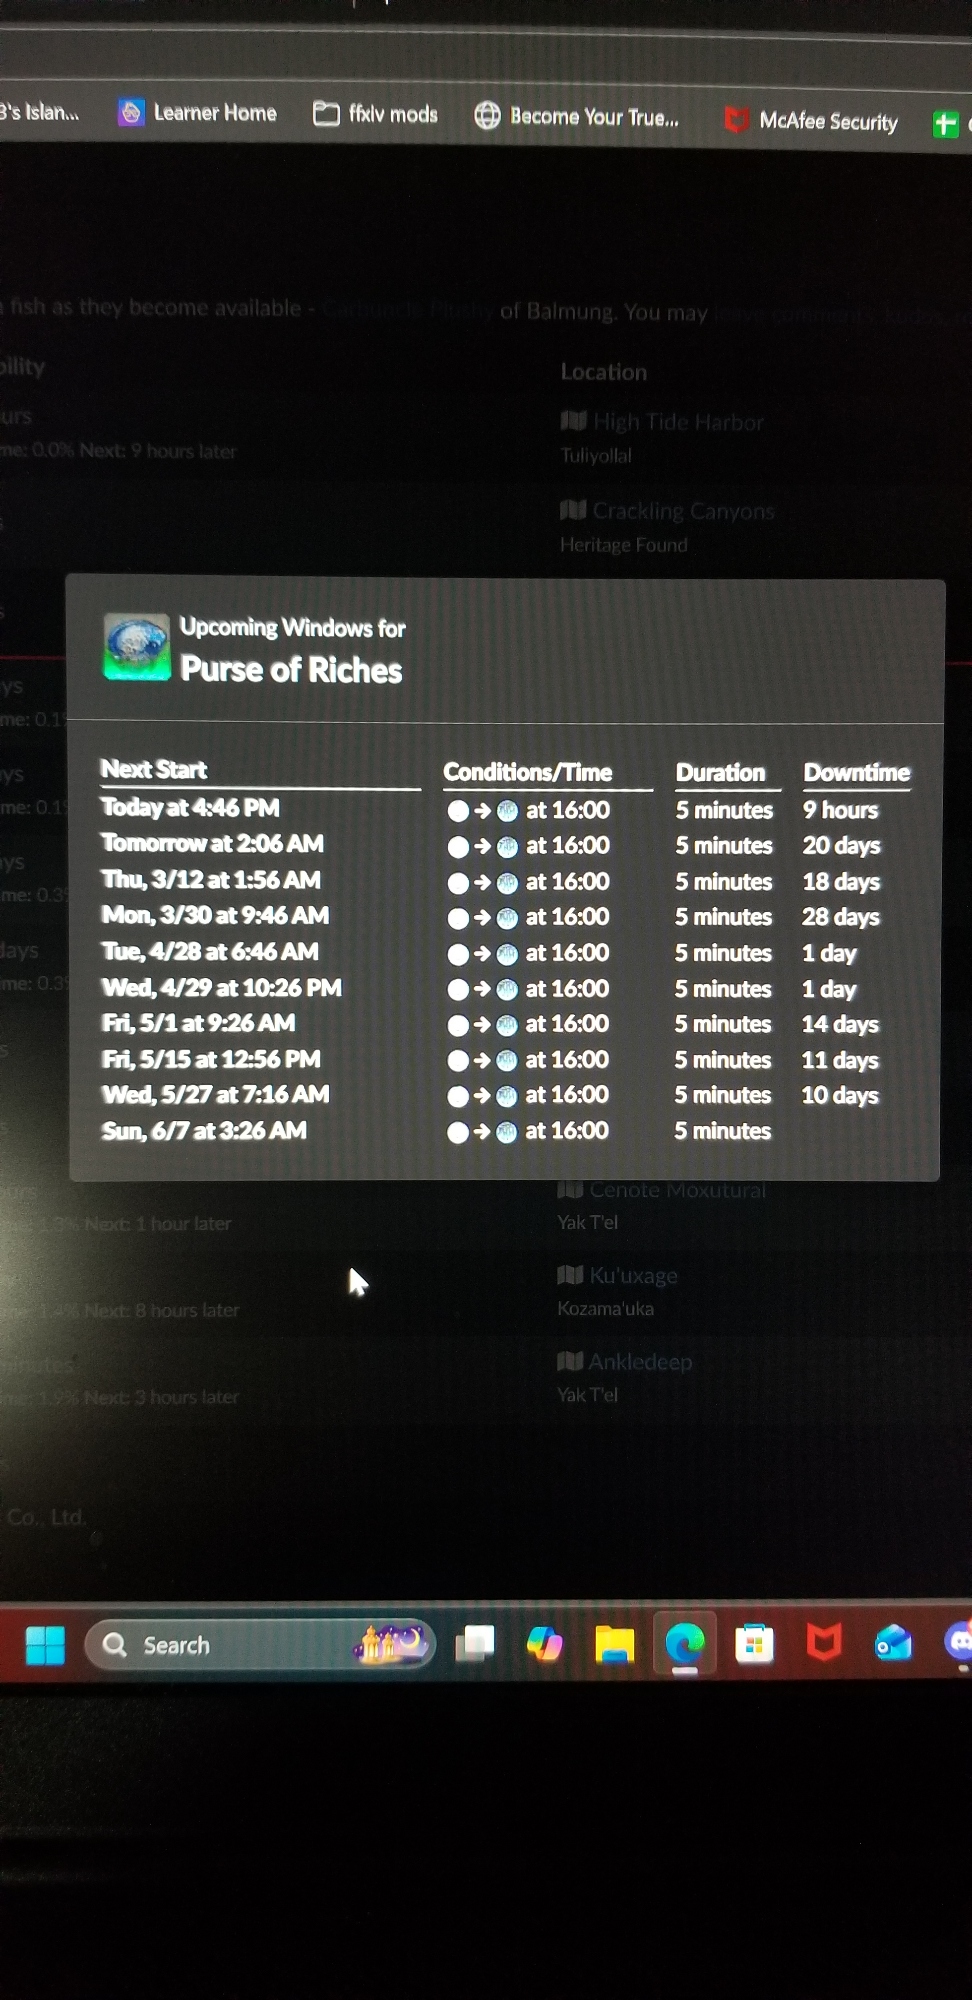Screen dimensions: 972x2000
Task: Click the search highlights icon in the taskbar search
Action: 393,1642
